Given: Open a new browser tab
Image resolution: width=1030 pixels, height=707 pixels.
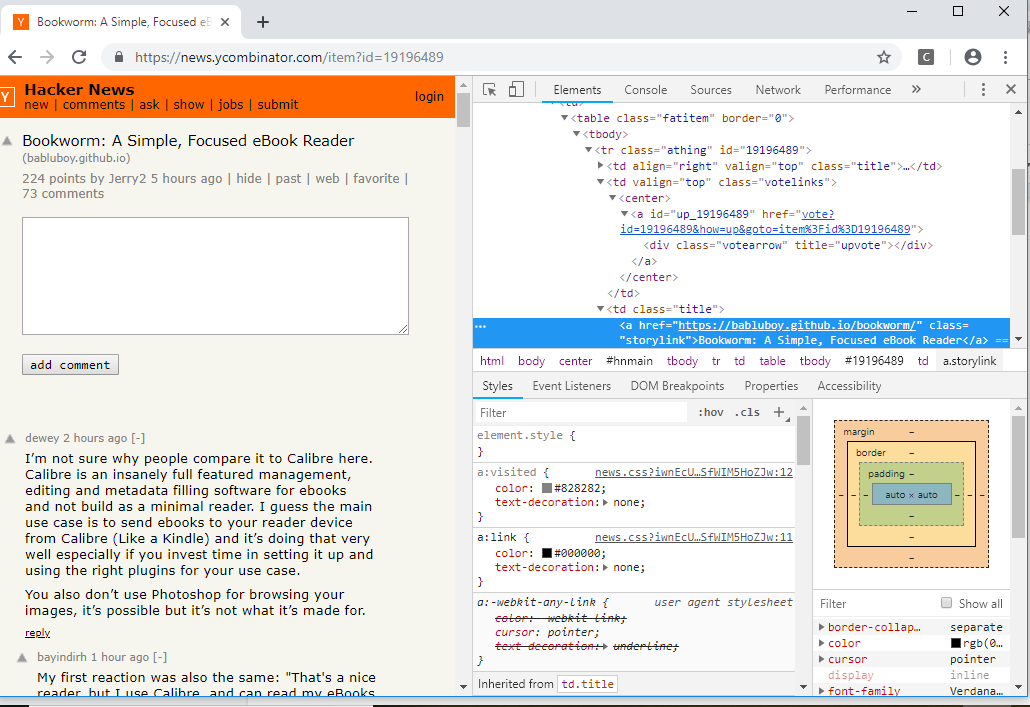Looking at the screenshot, I should pos(263,22).
